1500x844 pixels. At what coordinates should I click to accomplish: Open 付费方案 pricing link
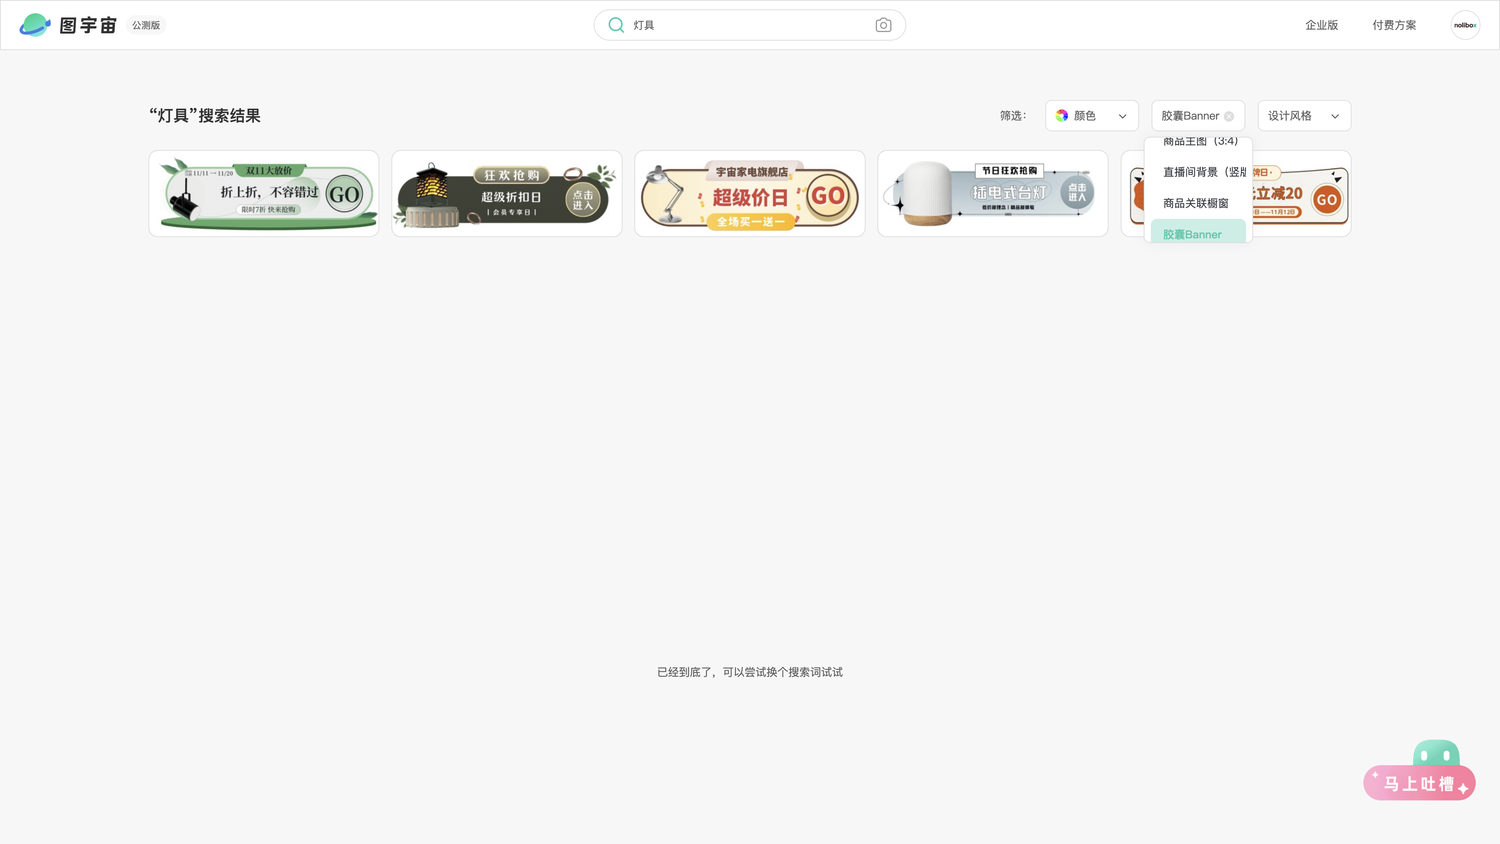(x=1394, y=25)
